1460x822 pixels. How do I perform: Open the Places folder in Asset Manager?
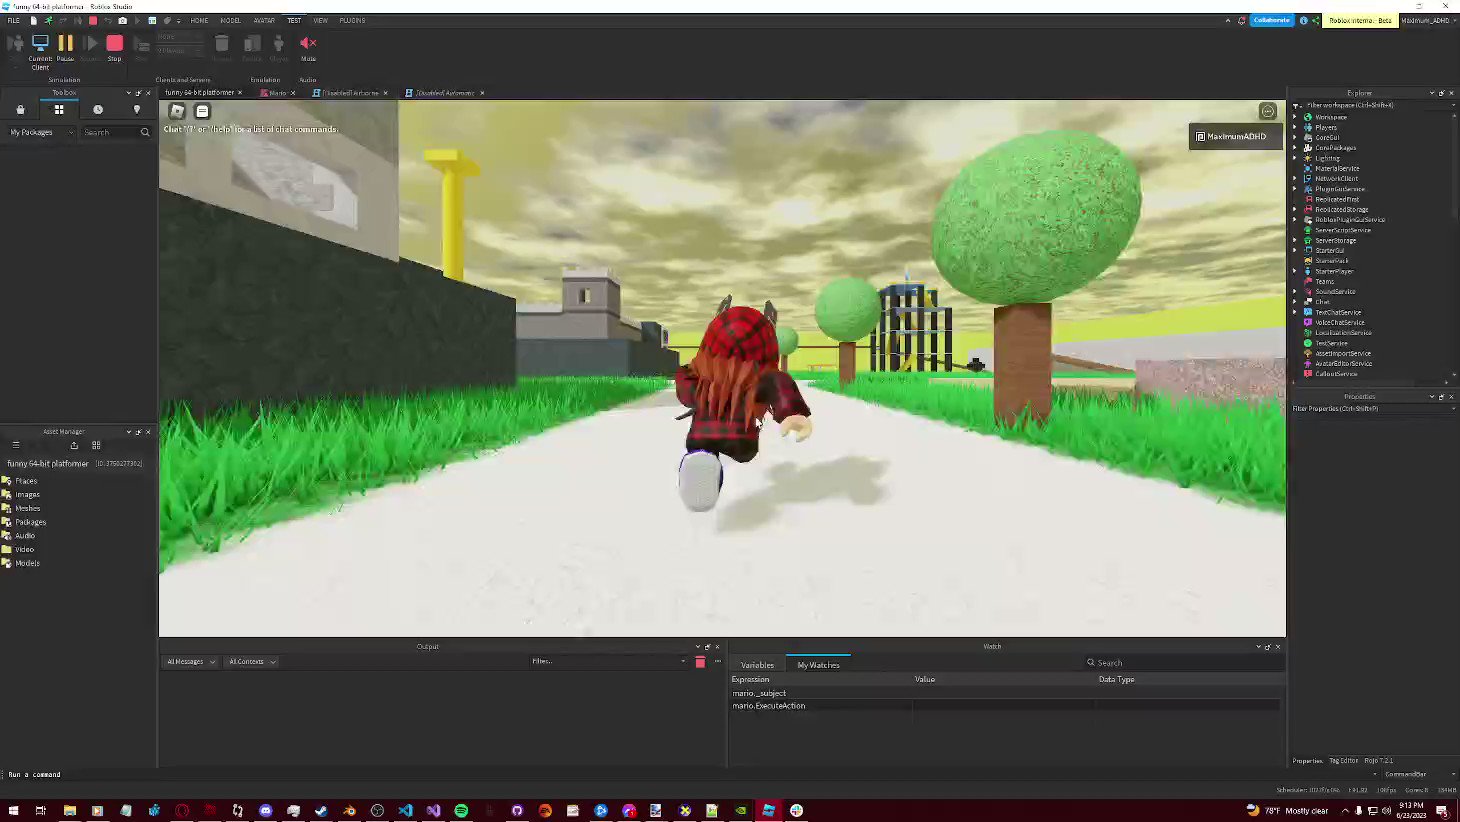[x=26, y=481]
